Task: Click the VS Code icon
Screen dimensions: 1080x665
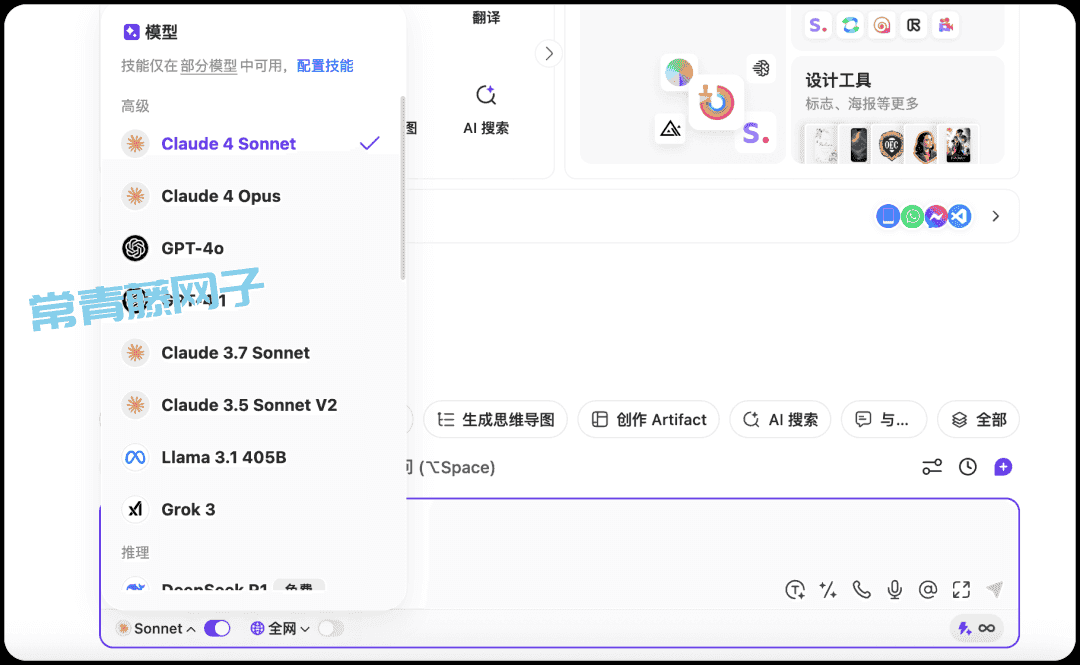Action: coord(959,216)
